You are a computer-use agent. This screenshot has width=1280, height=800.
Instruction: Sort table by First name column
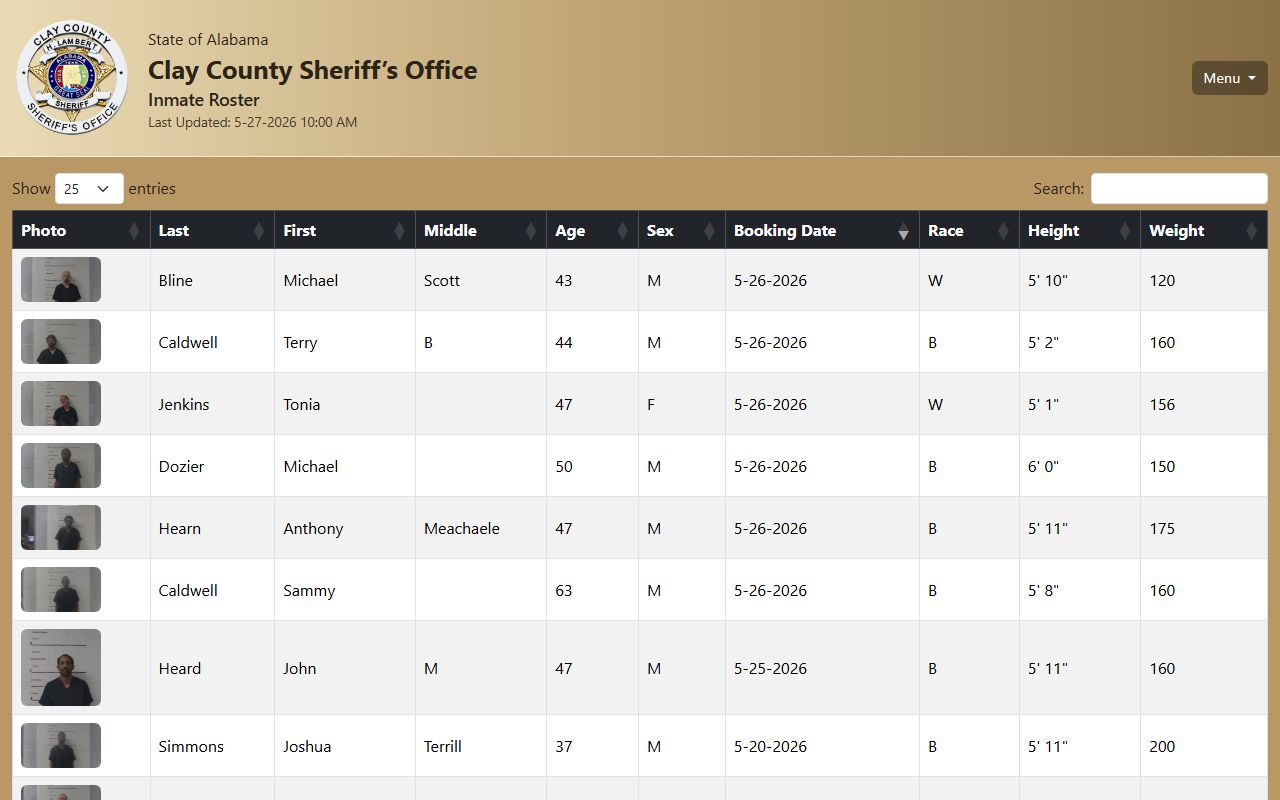click(345, 230)
